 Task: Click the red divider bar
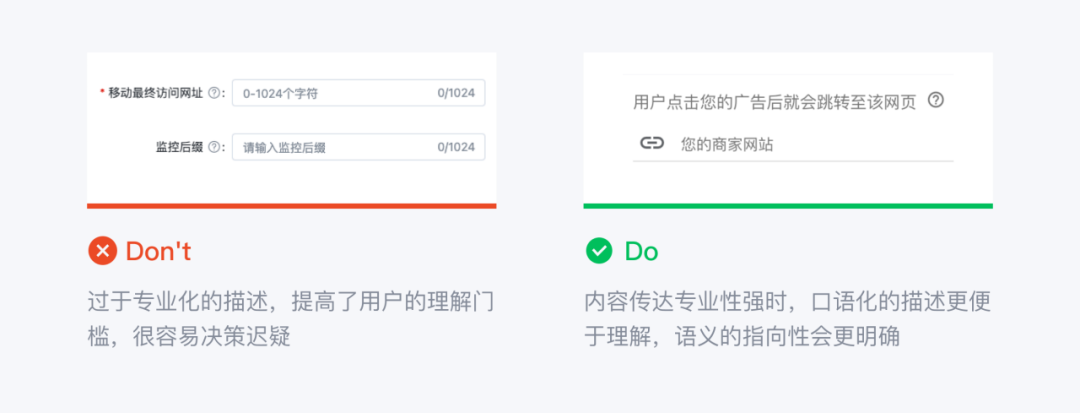291,205
